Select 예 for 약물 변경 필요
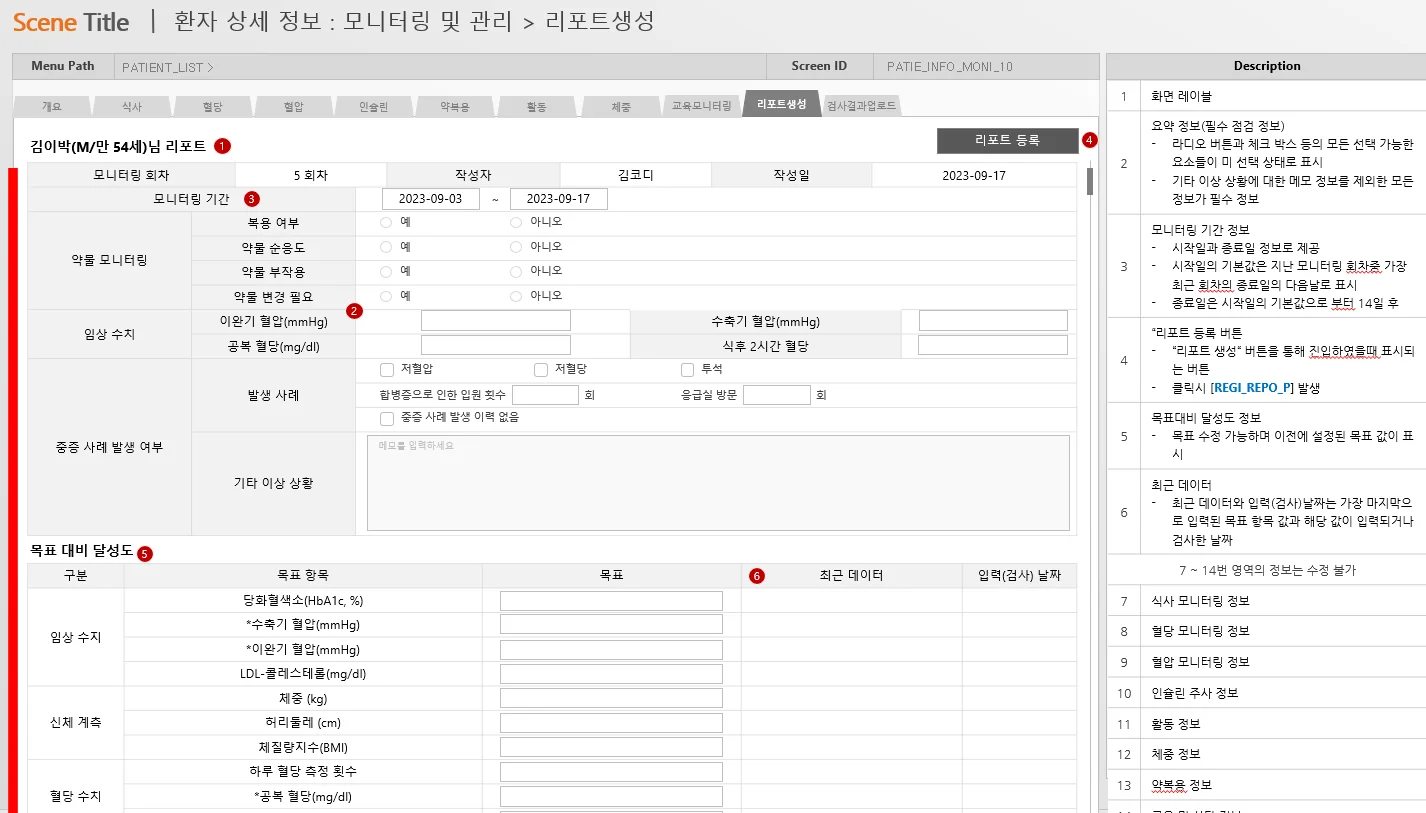 point(386,296)
